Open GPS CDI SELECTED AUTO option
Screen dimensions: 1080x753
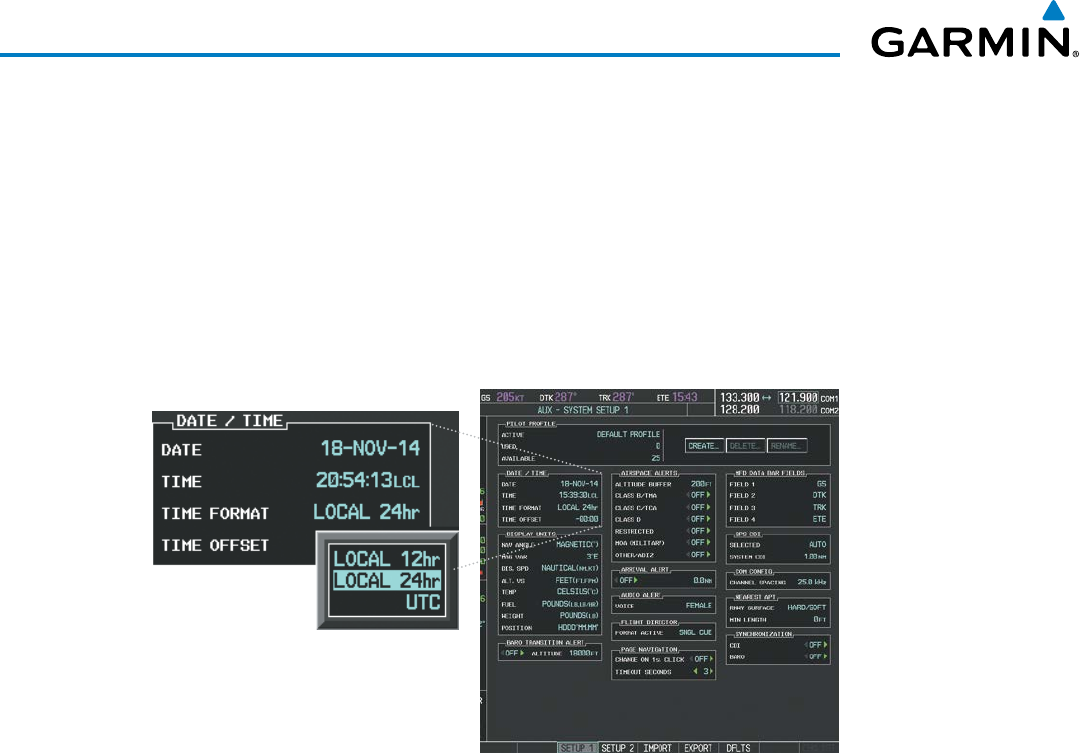(x=817, y=544)
